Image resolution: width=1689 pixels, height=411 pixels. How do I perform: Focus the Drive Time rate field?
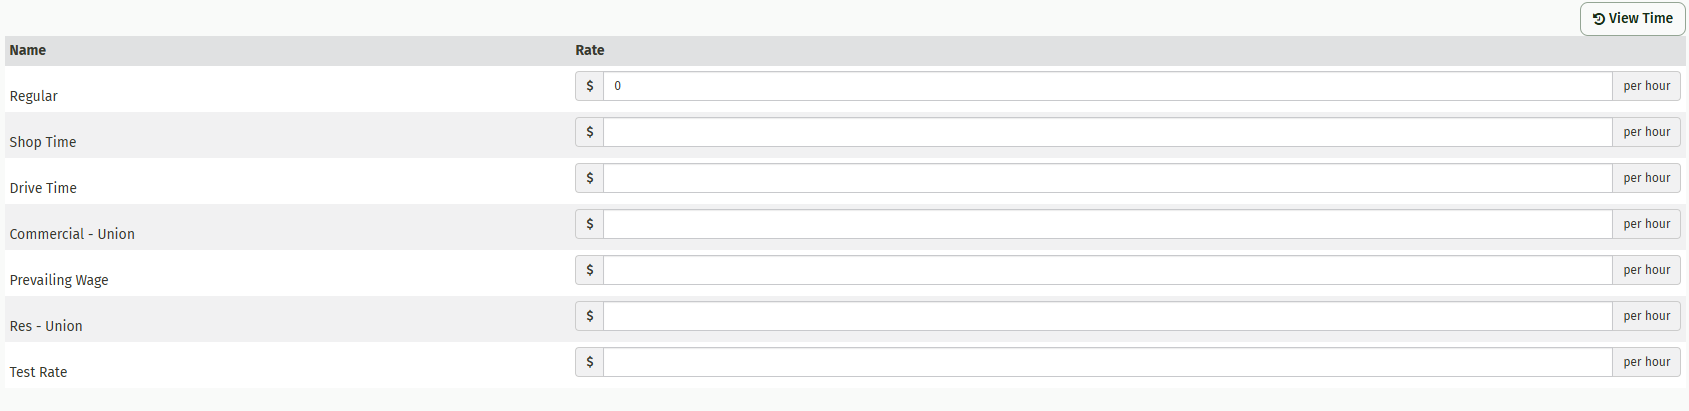[x=1107, y=178]
